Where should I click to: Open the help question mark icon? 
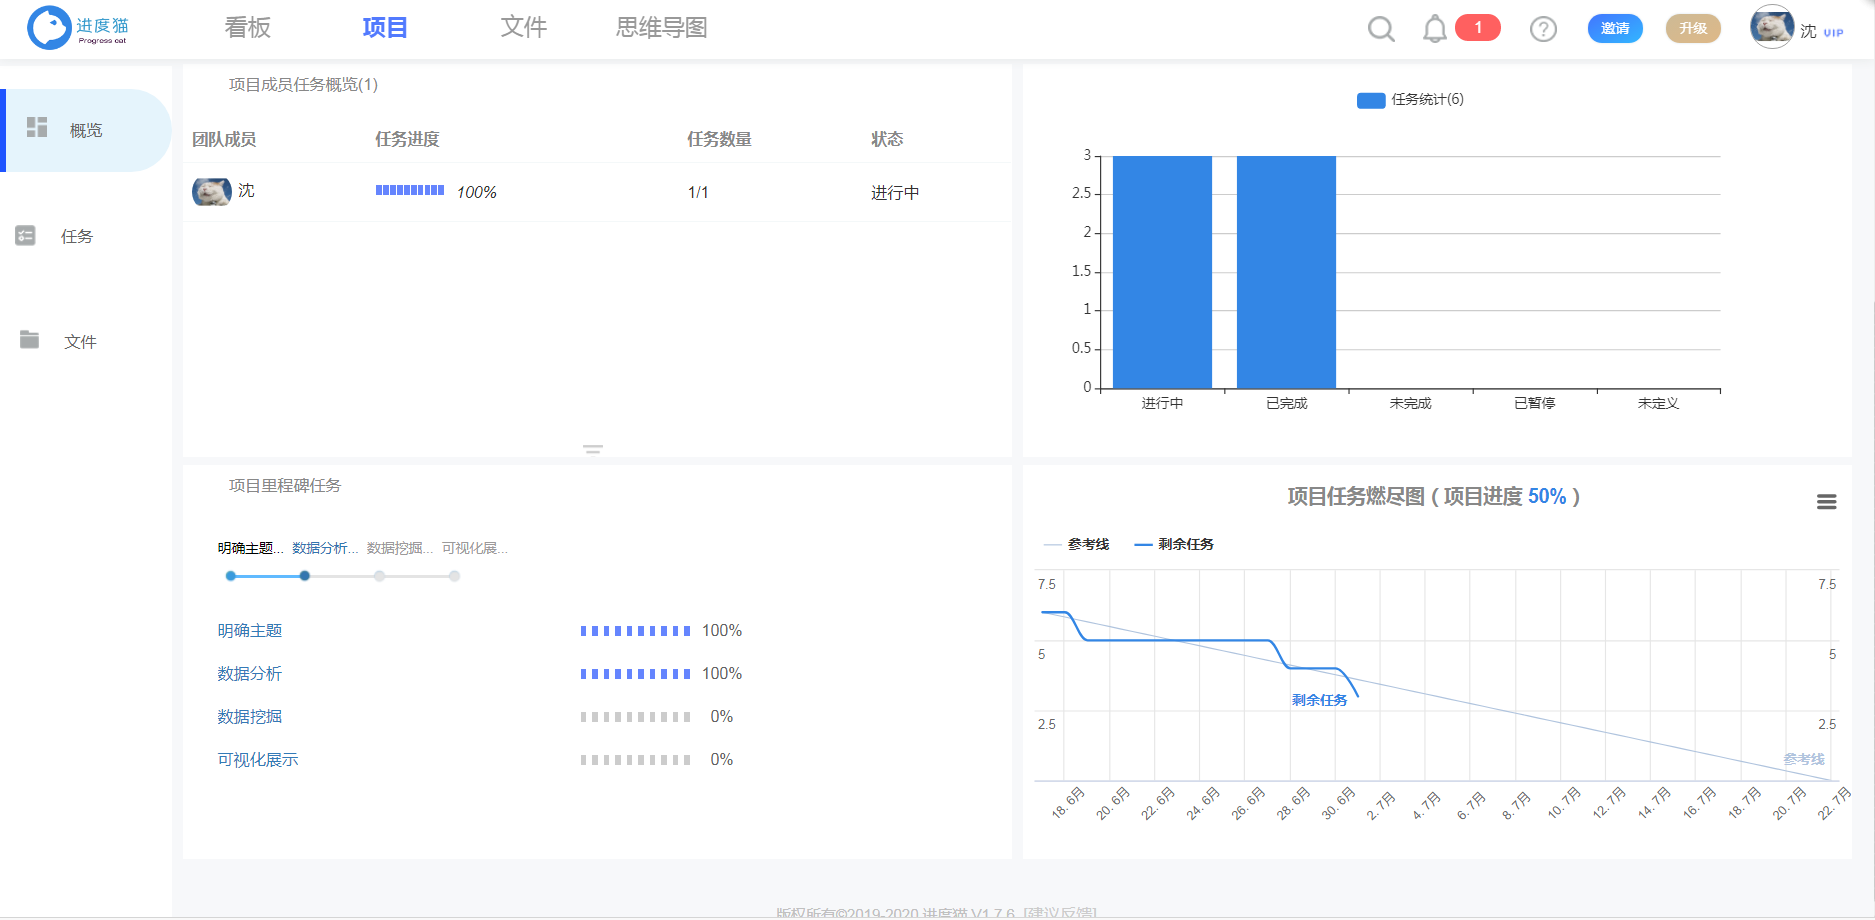(1543, 29)
